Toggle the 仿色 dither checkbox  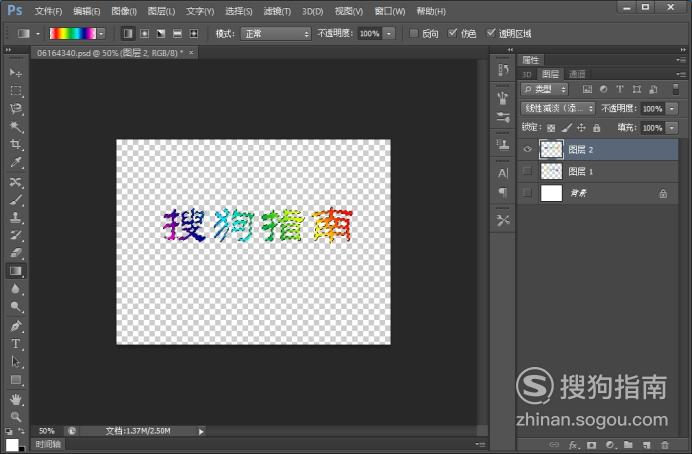(452, 33)
